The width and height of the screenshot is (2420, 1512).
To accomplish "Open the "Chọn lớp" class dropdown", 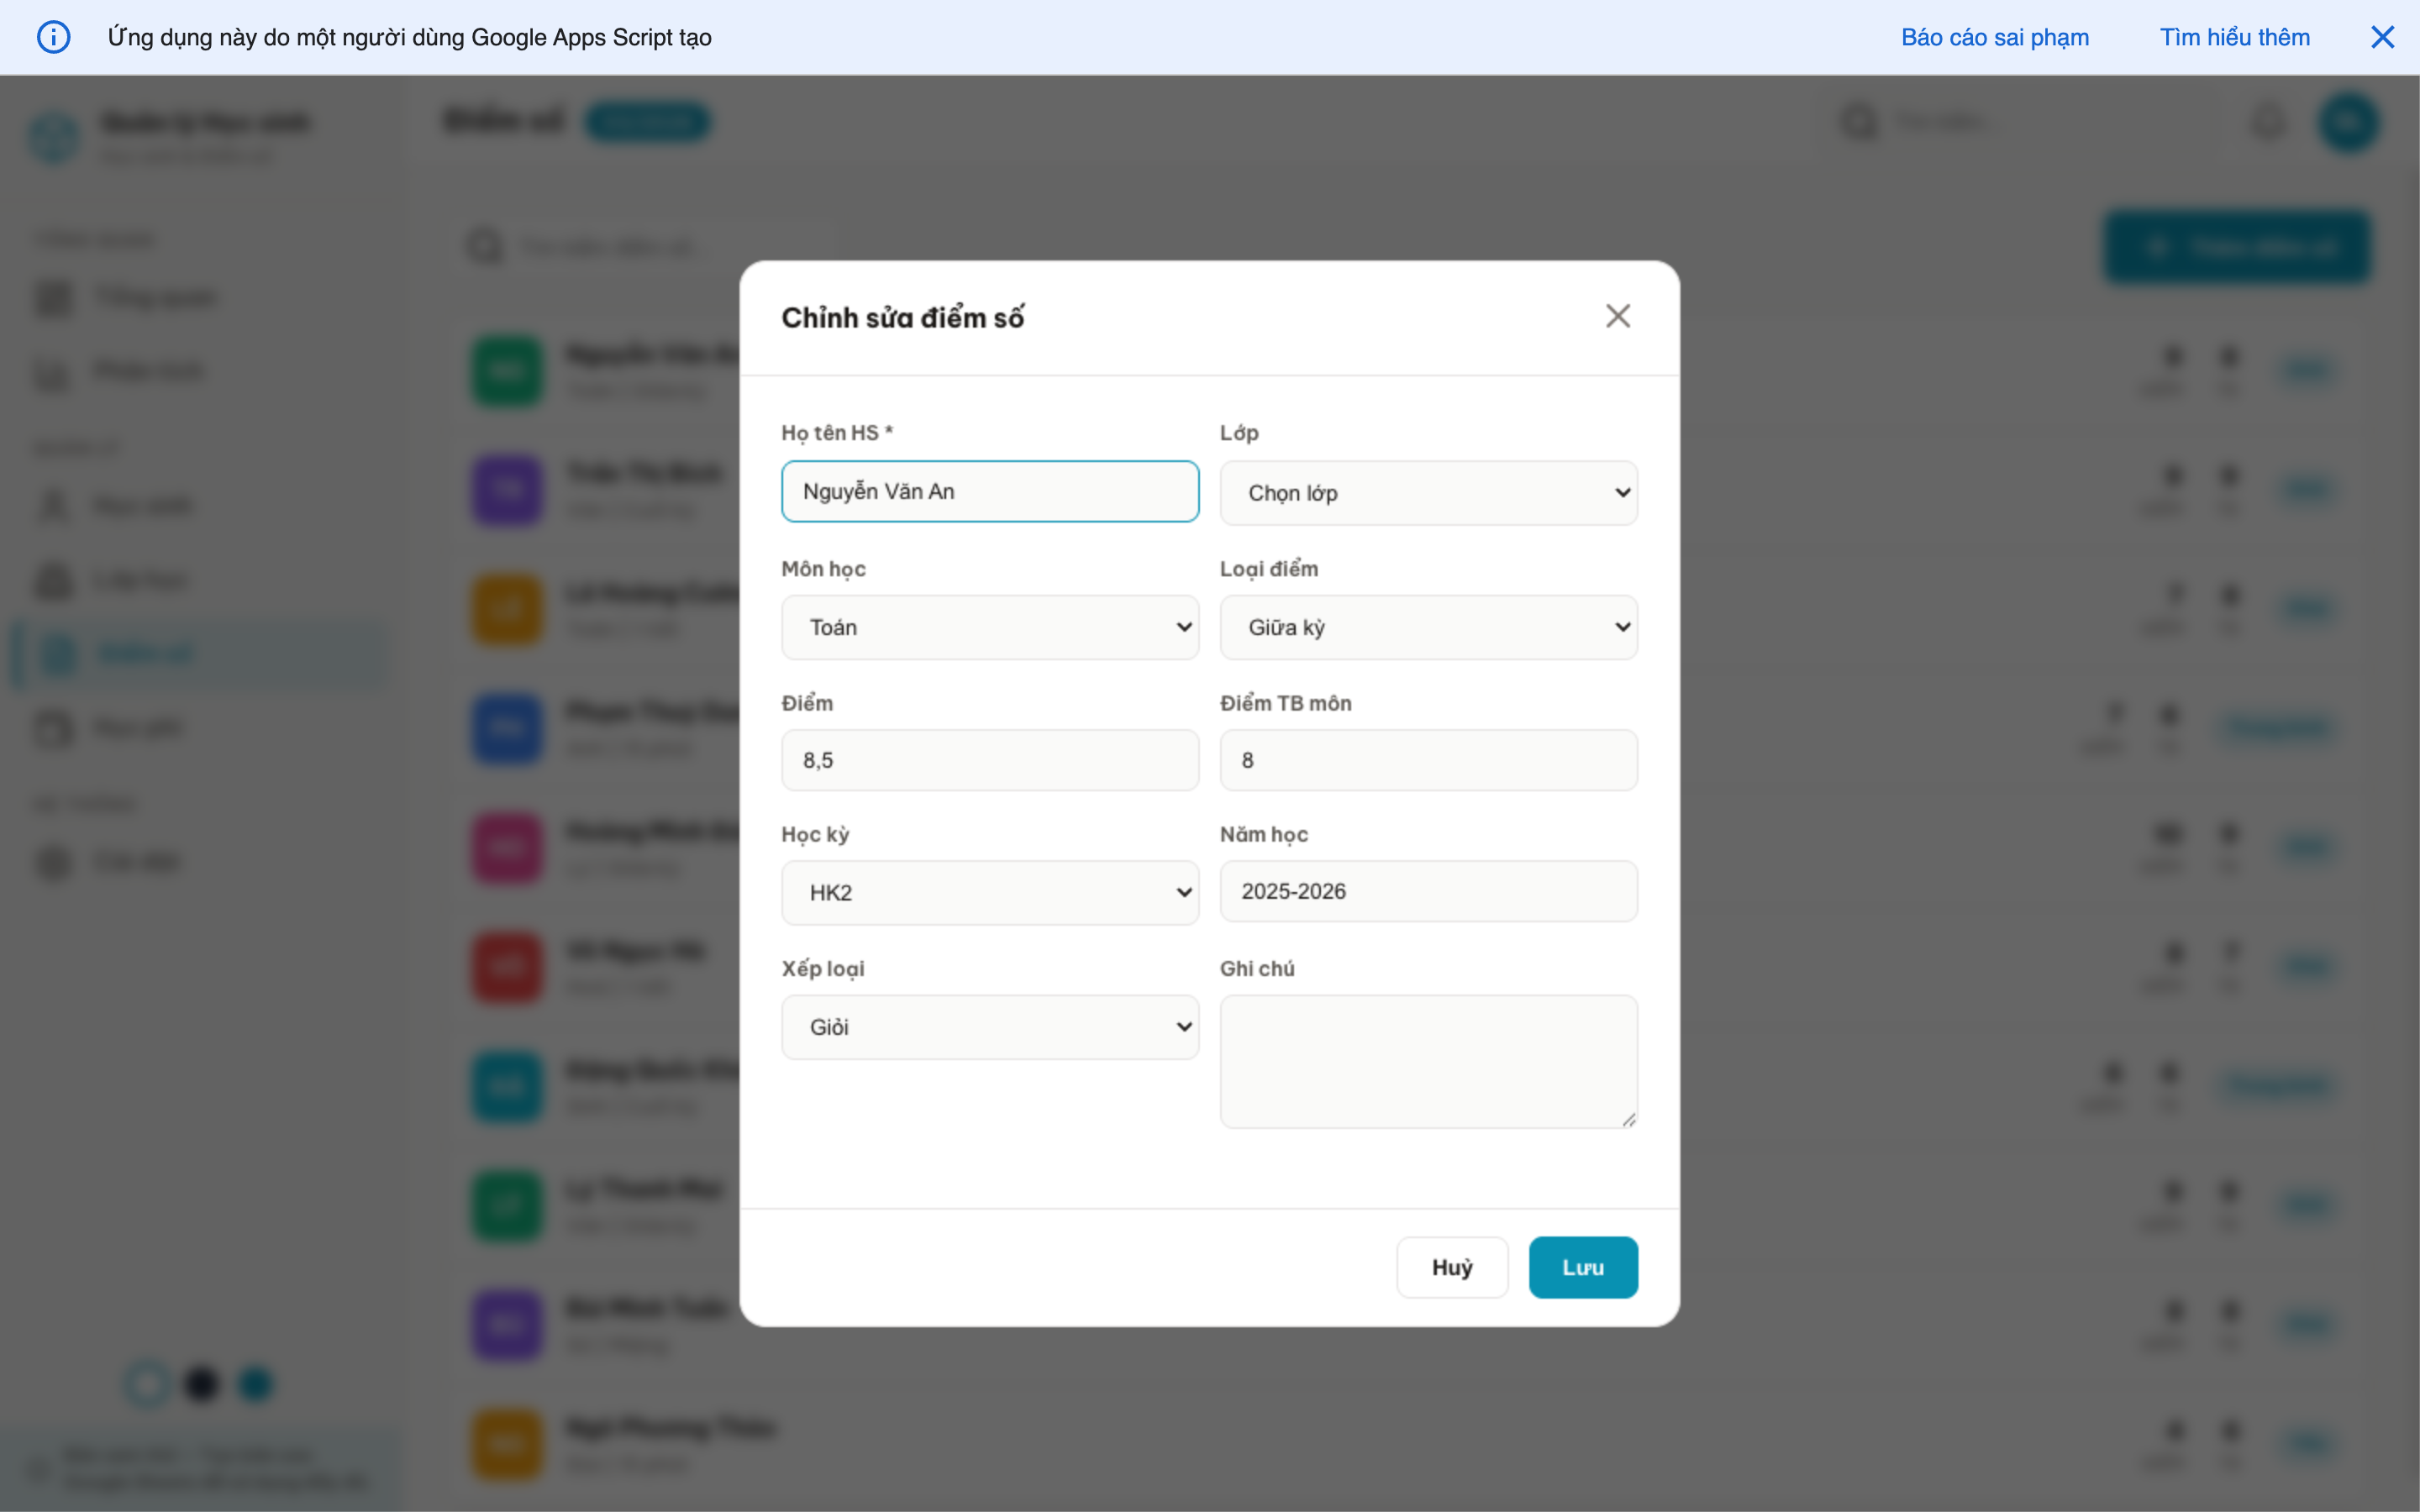I will pyautogui.click(x=1427, y=492).
